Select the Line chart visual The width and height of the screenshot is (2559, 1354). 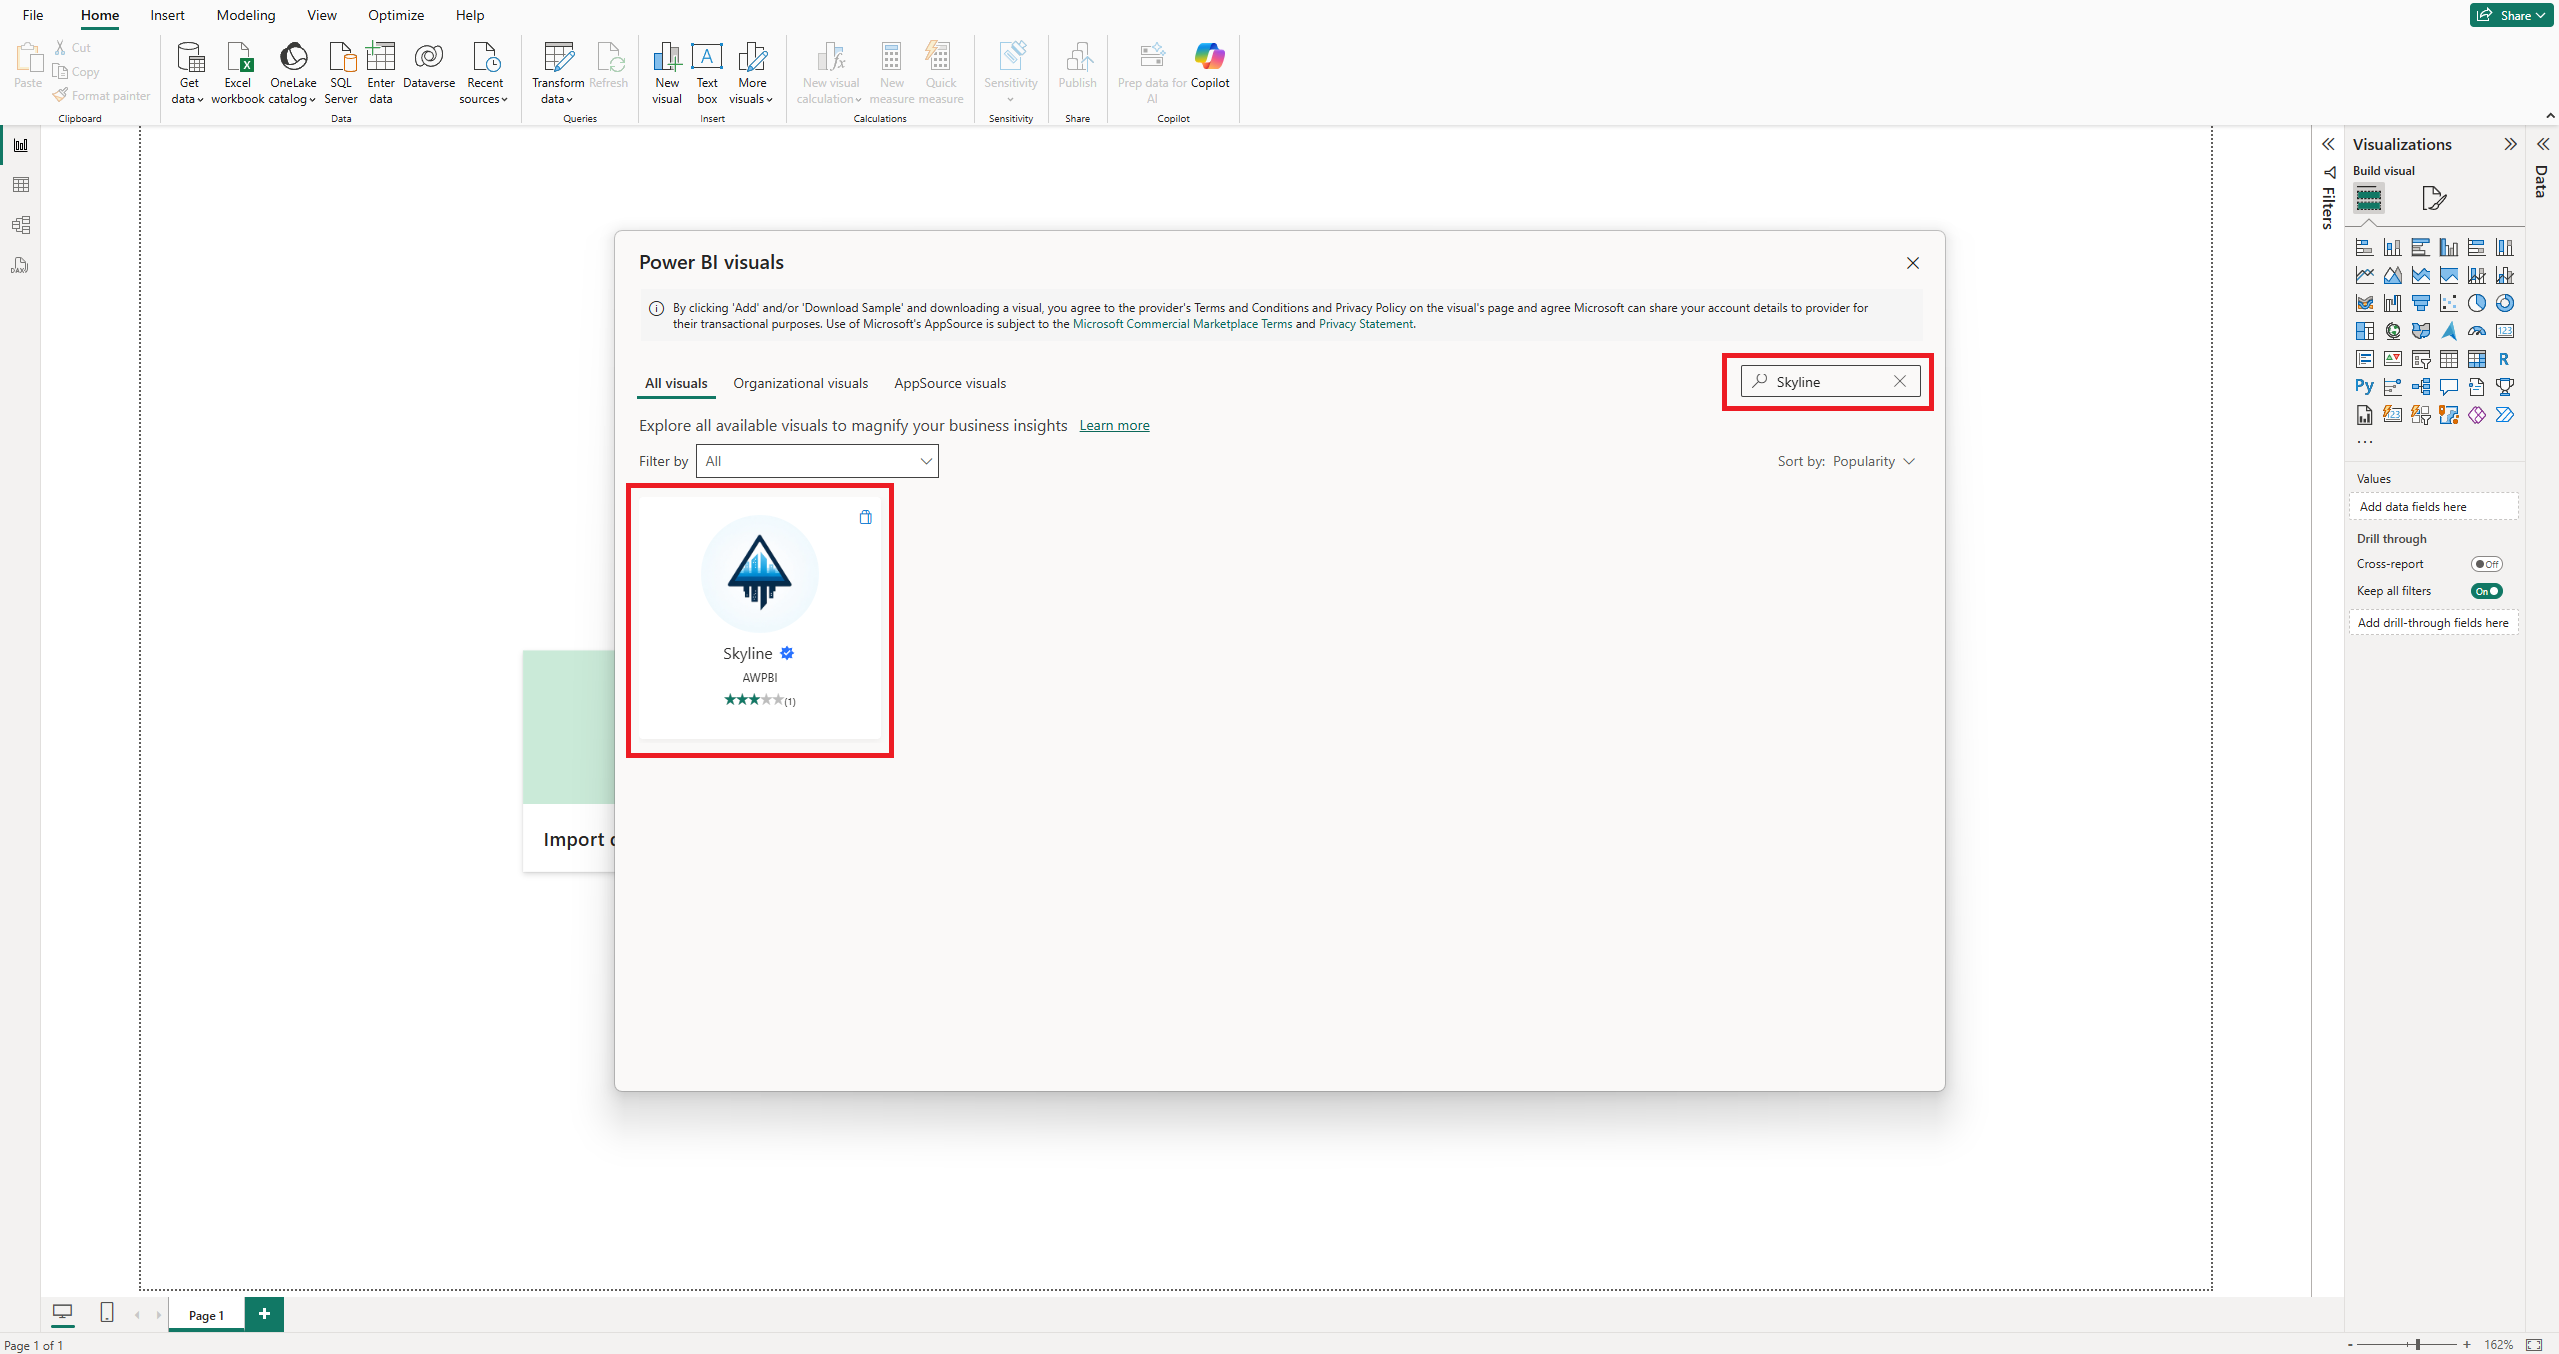(2365, 275)
